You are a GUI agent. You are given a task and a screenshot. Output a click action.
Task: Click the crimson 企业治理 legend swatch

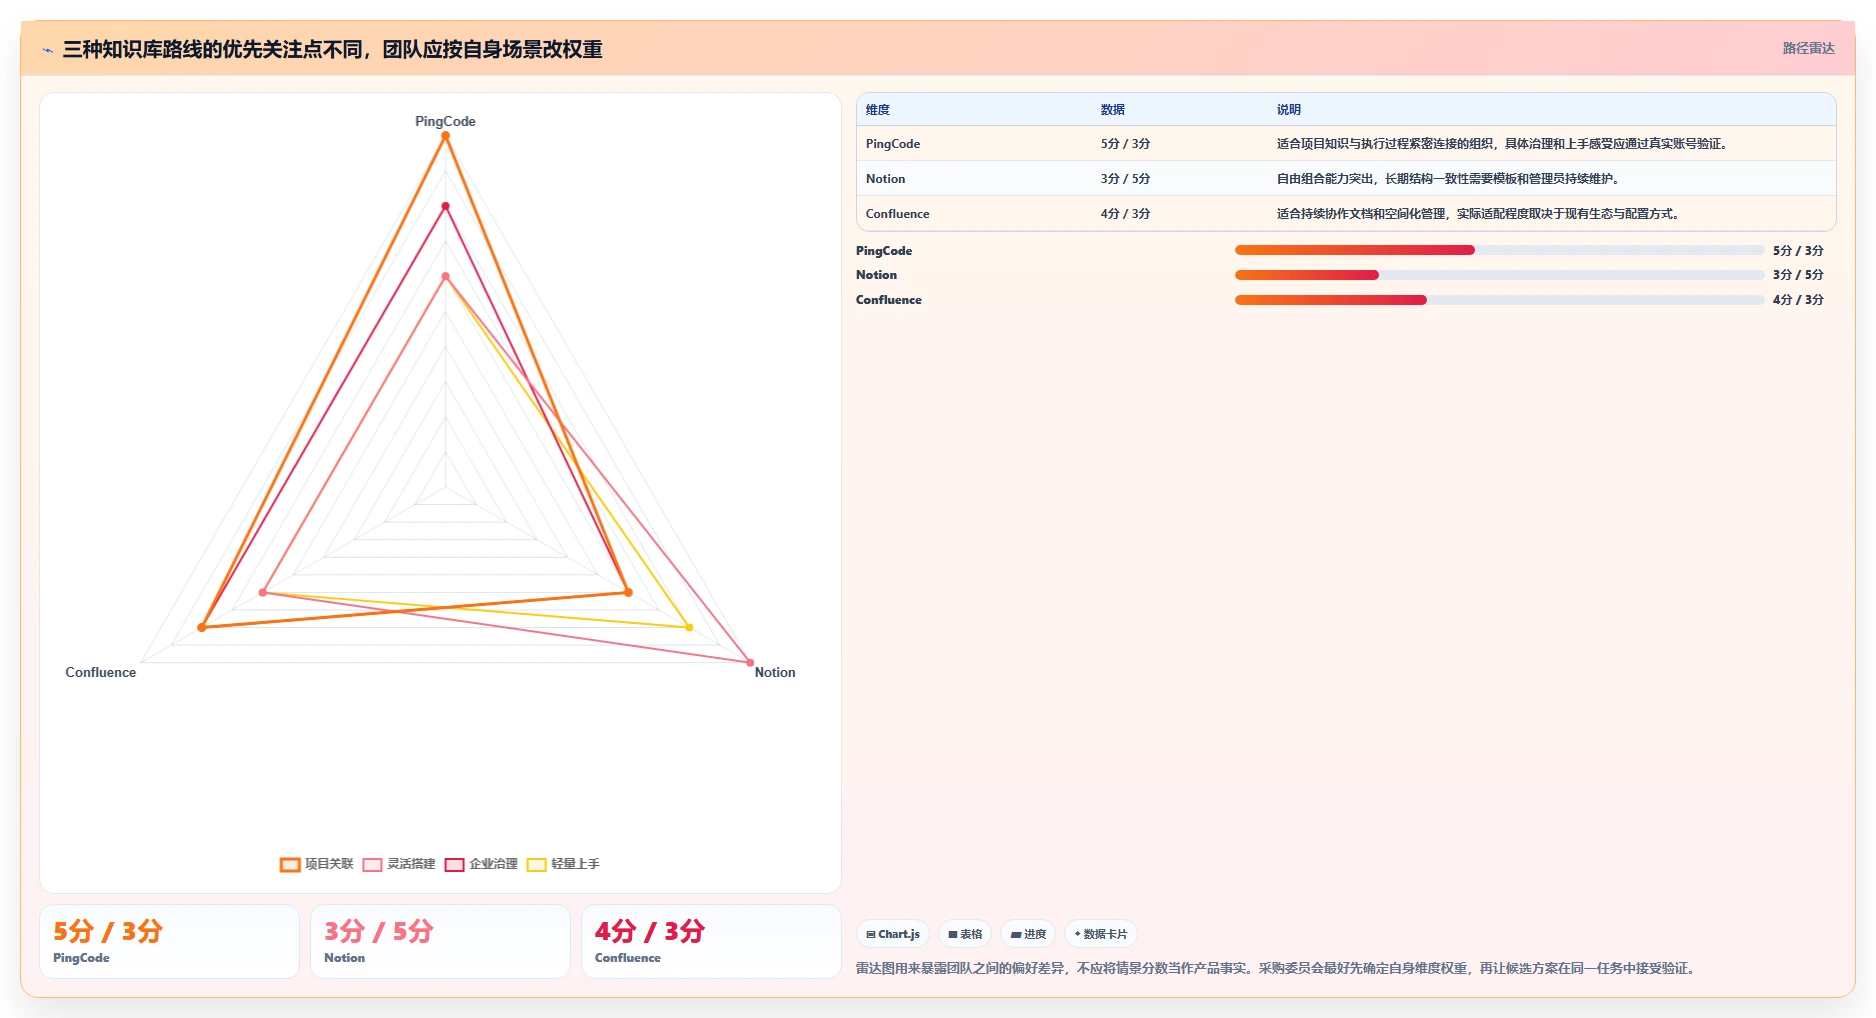tap(455, 865)
